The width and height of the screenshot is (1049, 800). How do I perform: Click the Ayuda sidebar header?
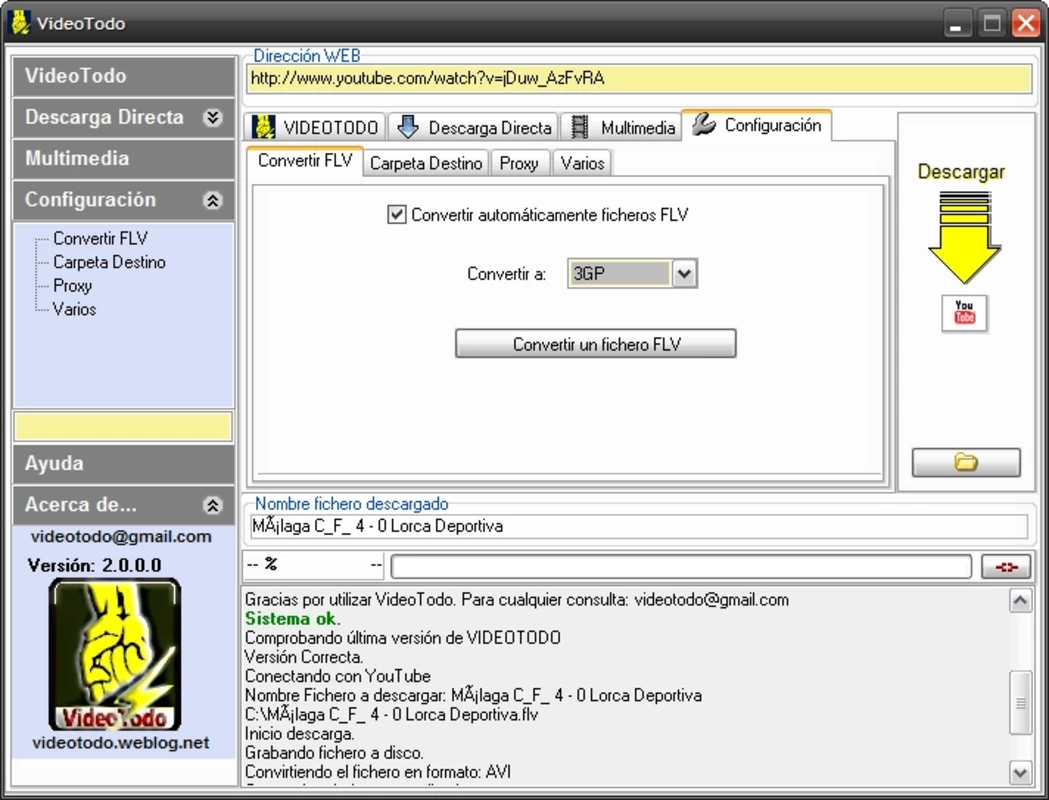(124, 464)
